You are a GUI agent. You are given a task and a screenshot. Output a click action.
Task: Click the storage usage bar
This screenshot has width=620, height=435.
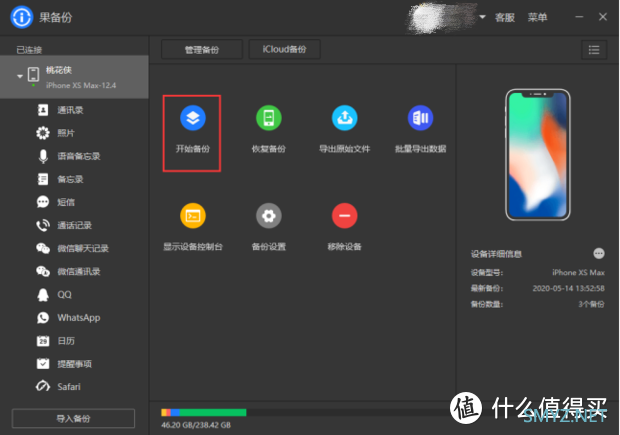tap(304, 412)
